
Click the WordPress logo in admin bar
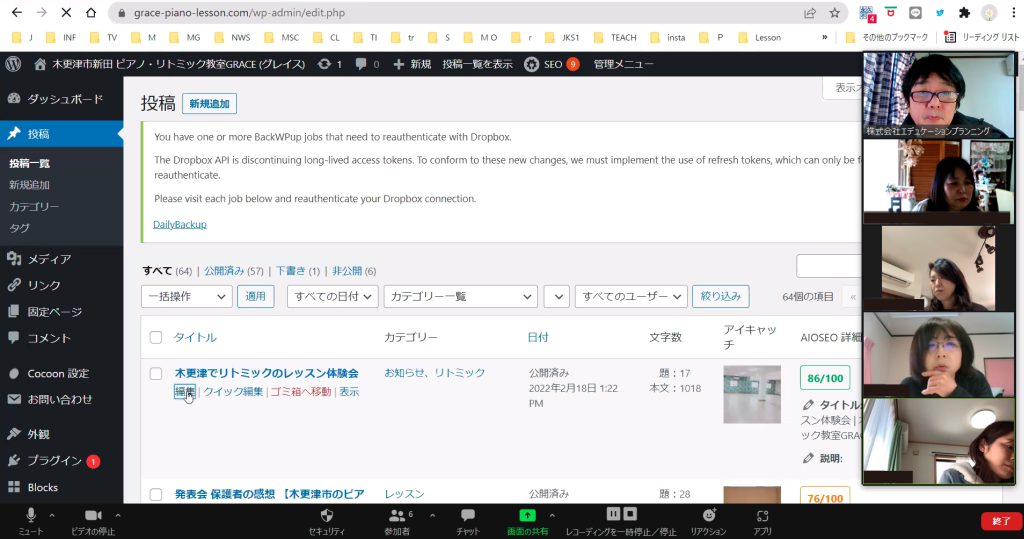coord(14,64)
